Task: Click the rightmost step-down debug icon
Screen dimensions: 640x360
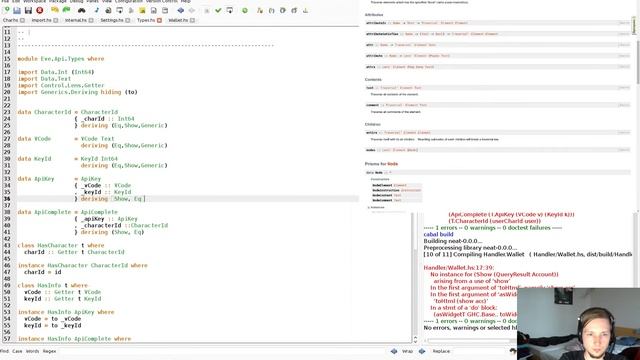Action: coord(305,10)
